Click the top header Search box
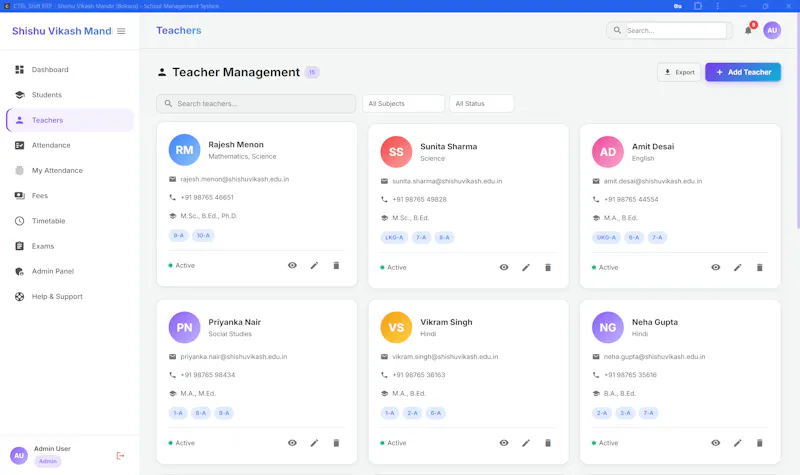 669,31
